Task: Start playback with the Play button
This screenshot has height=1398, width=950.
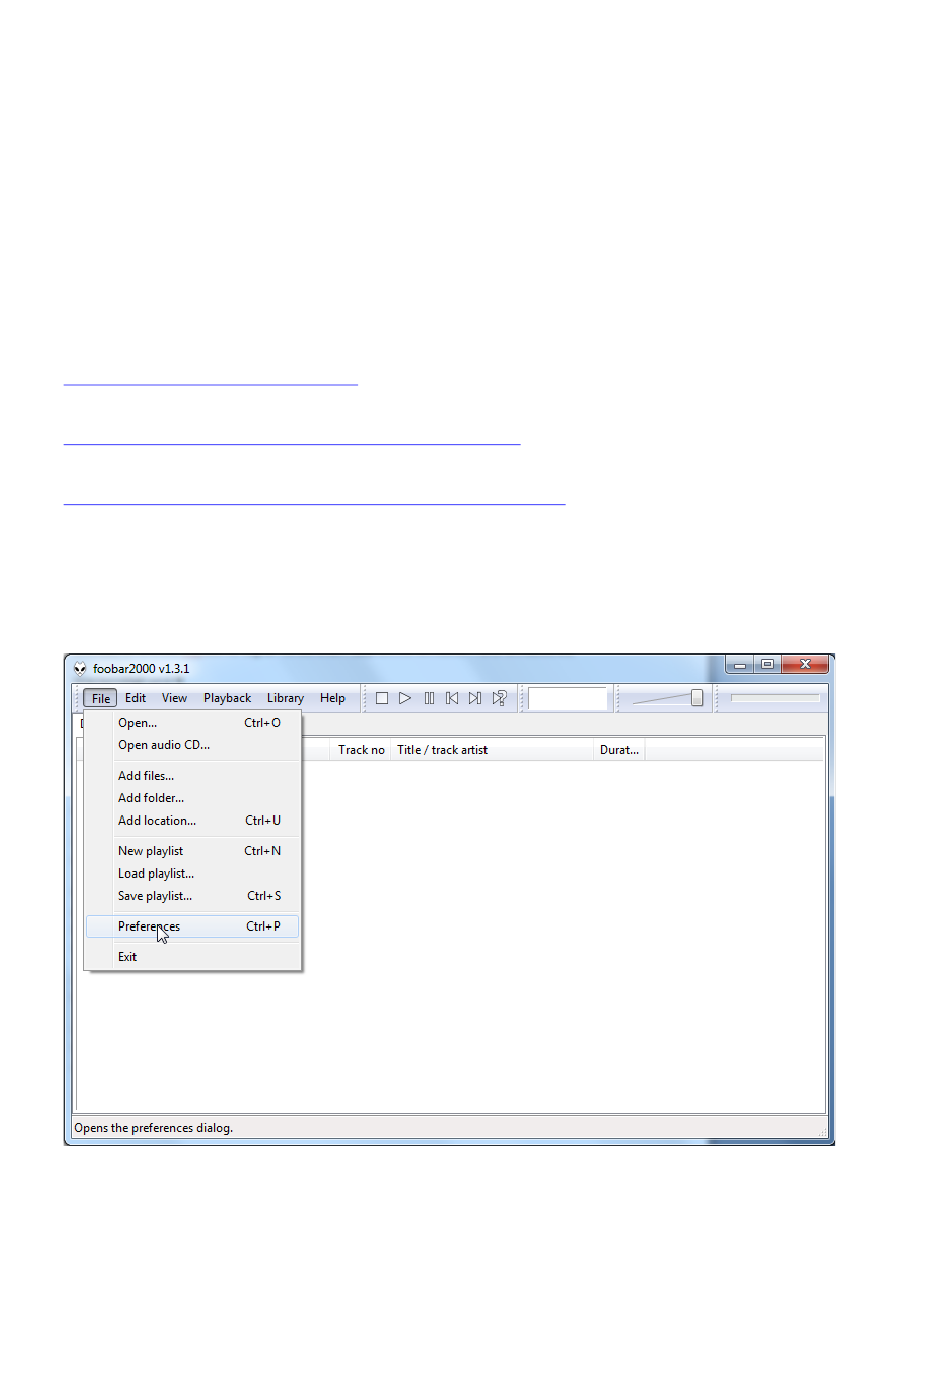Action: point(405,698)
